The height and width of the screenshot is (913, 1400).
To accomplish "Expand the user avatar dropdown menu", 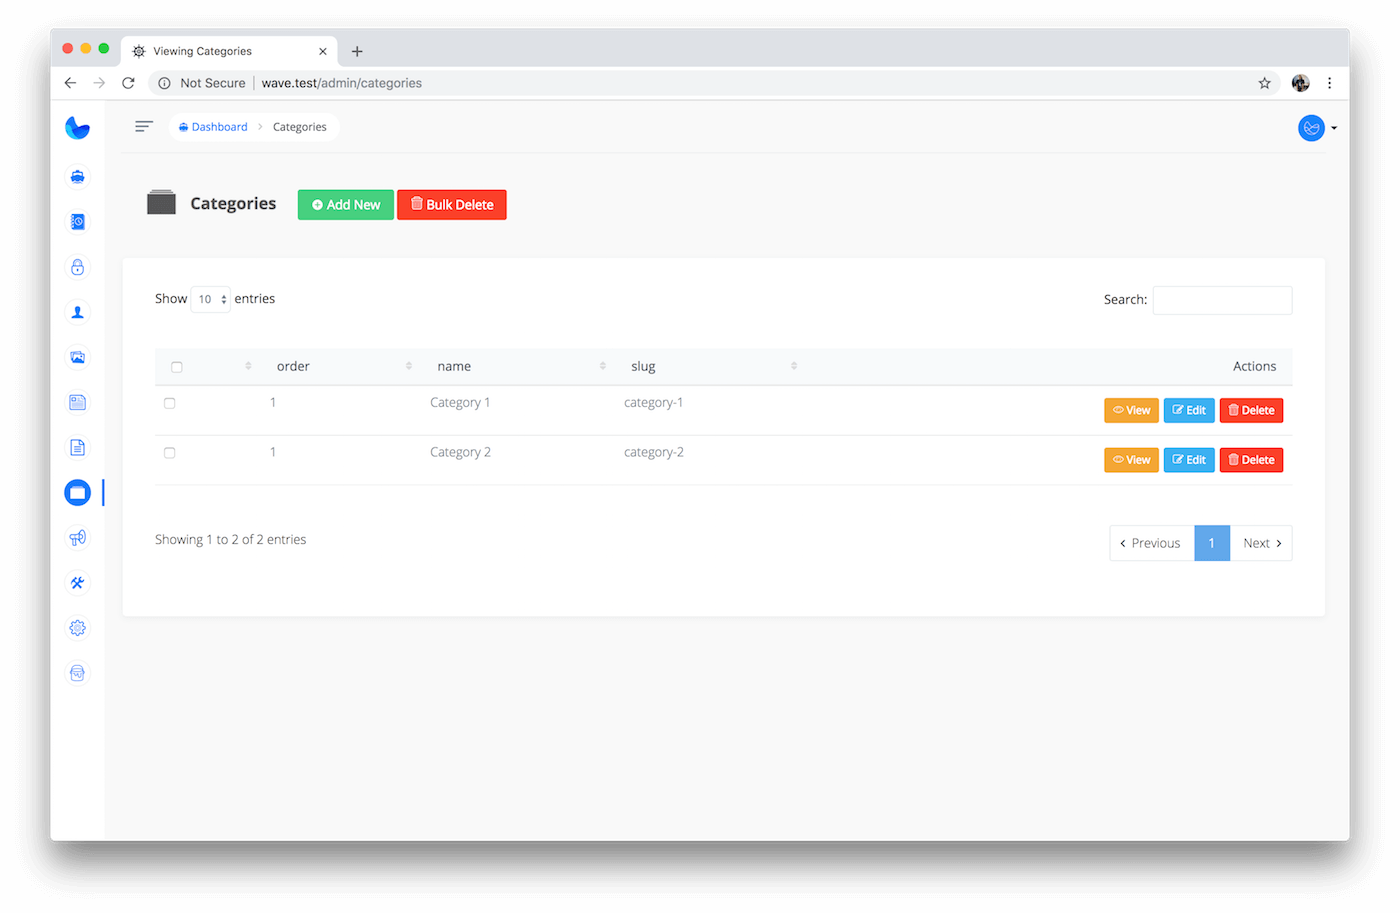I will (x=1317, y=128).
